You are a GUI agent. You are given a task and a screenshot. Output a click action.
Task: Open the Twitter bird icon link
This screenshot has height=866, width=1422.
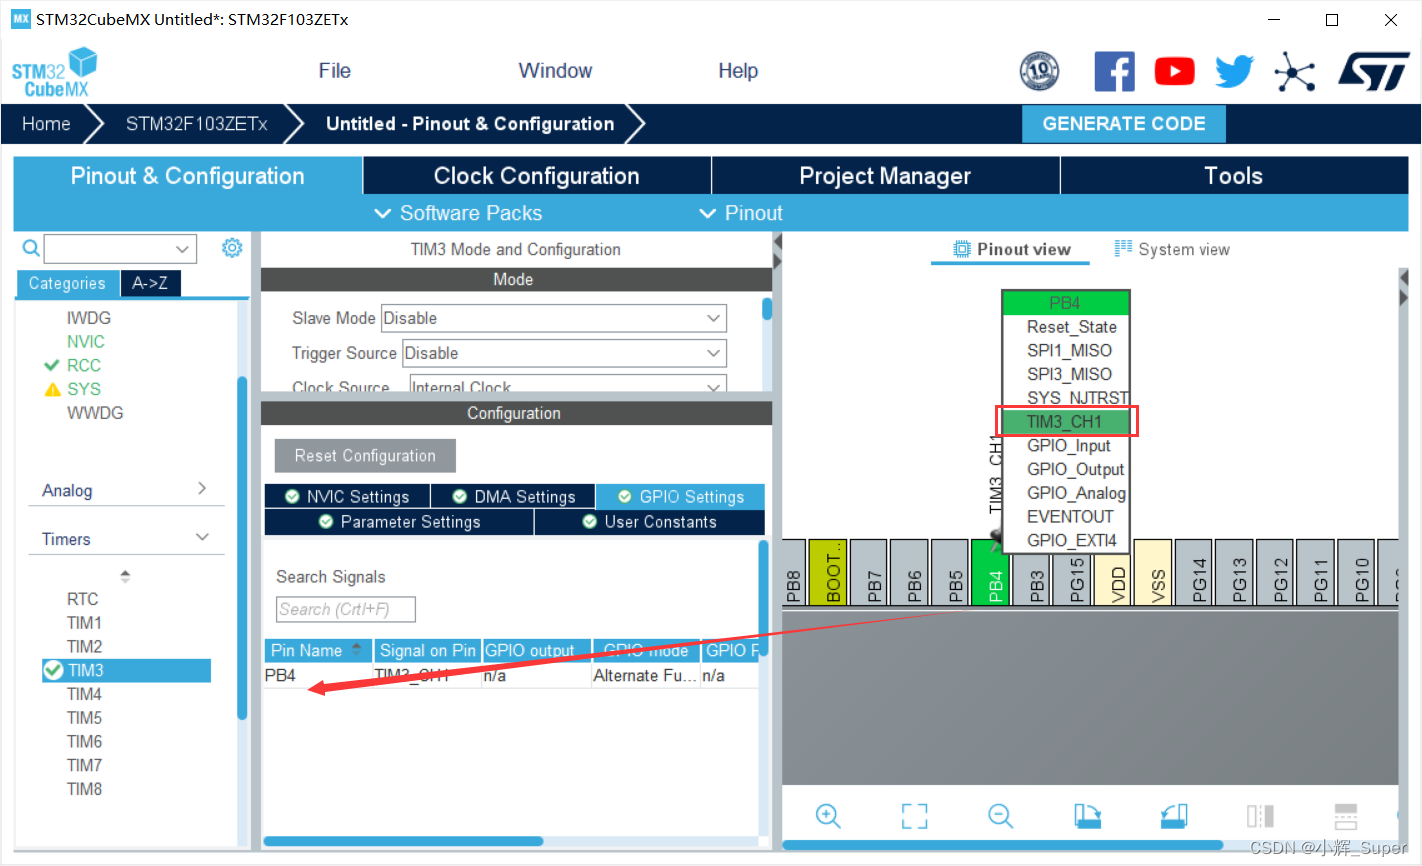[1234, 72]
